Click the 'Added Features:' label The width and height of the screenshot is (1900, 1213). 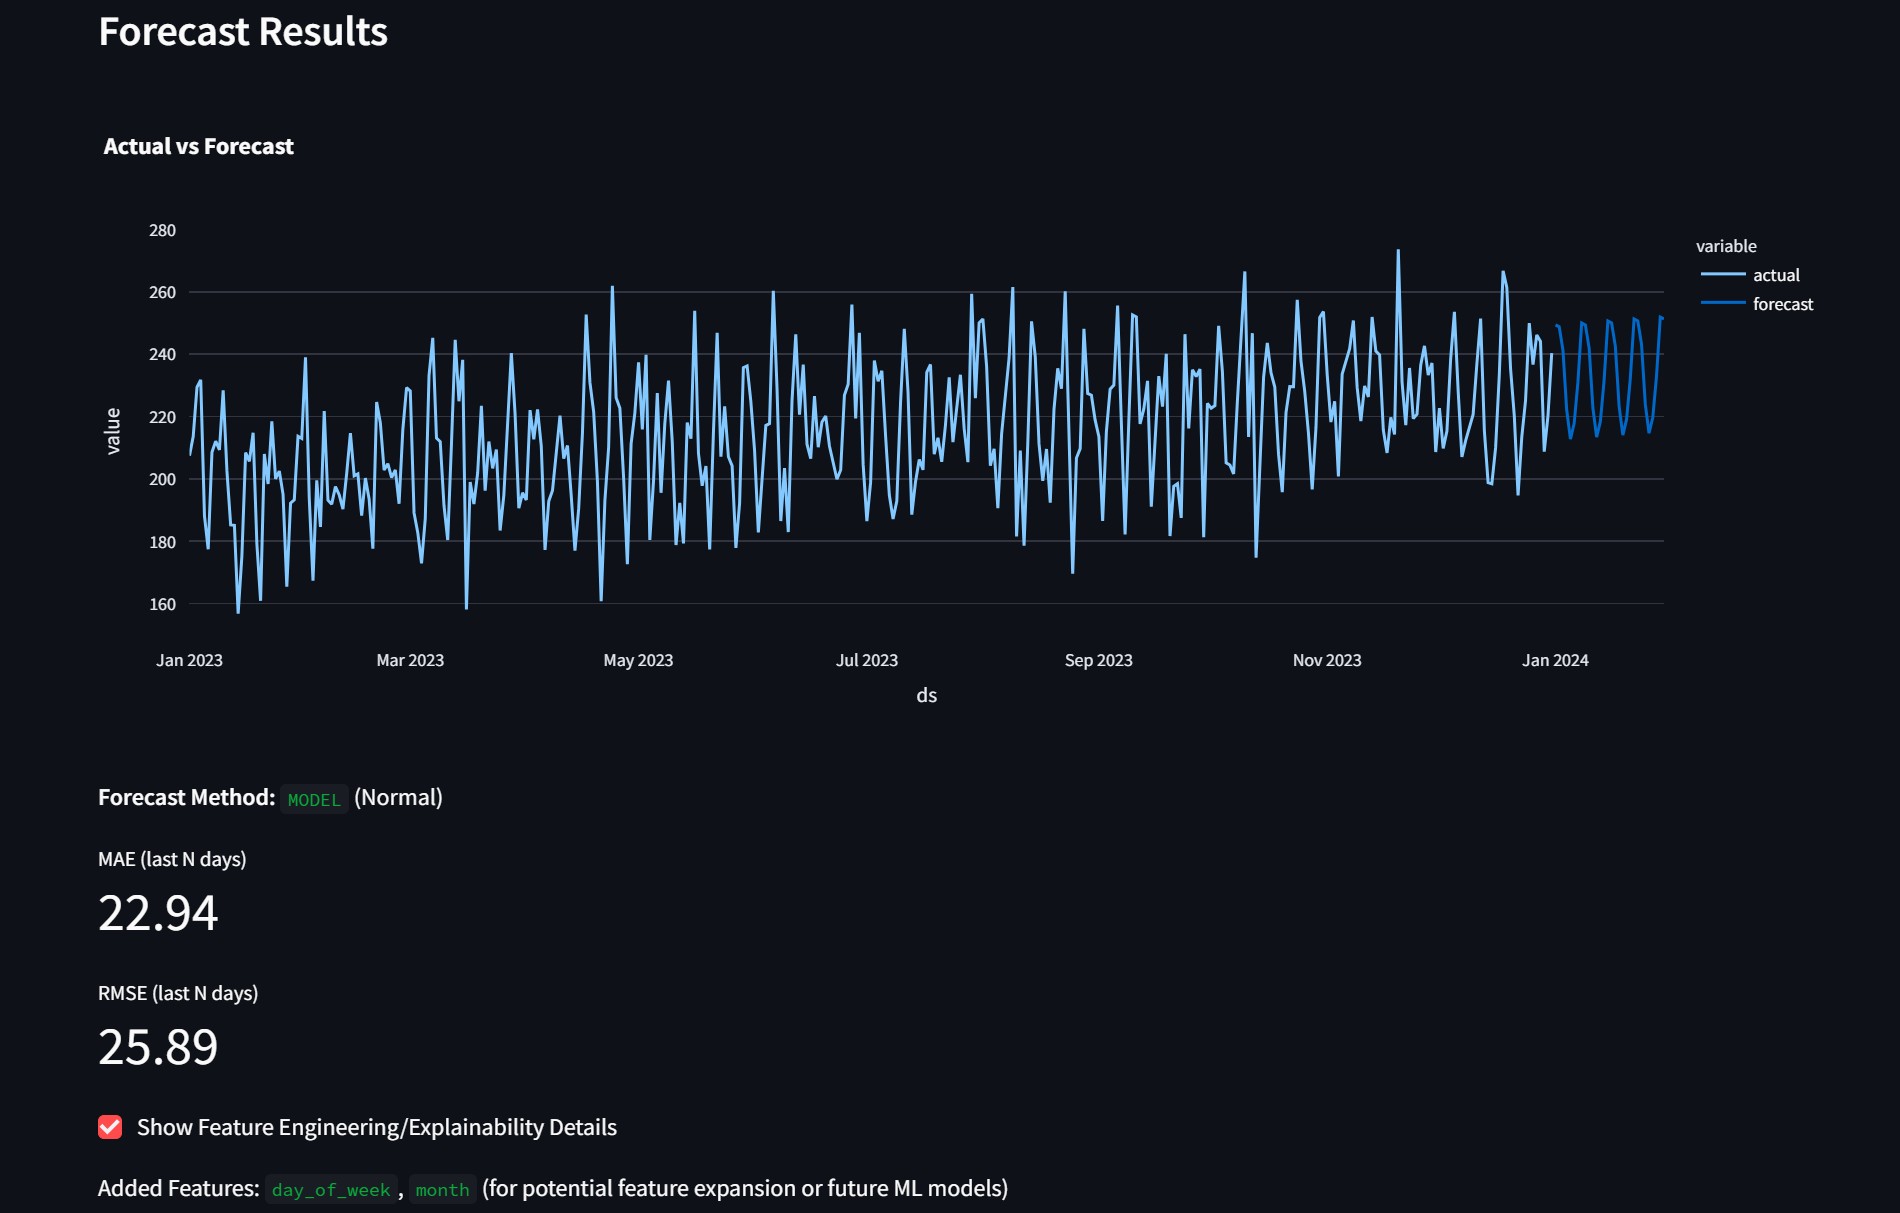point(178,1188)
